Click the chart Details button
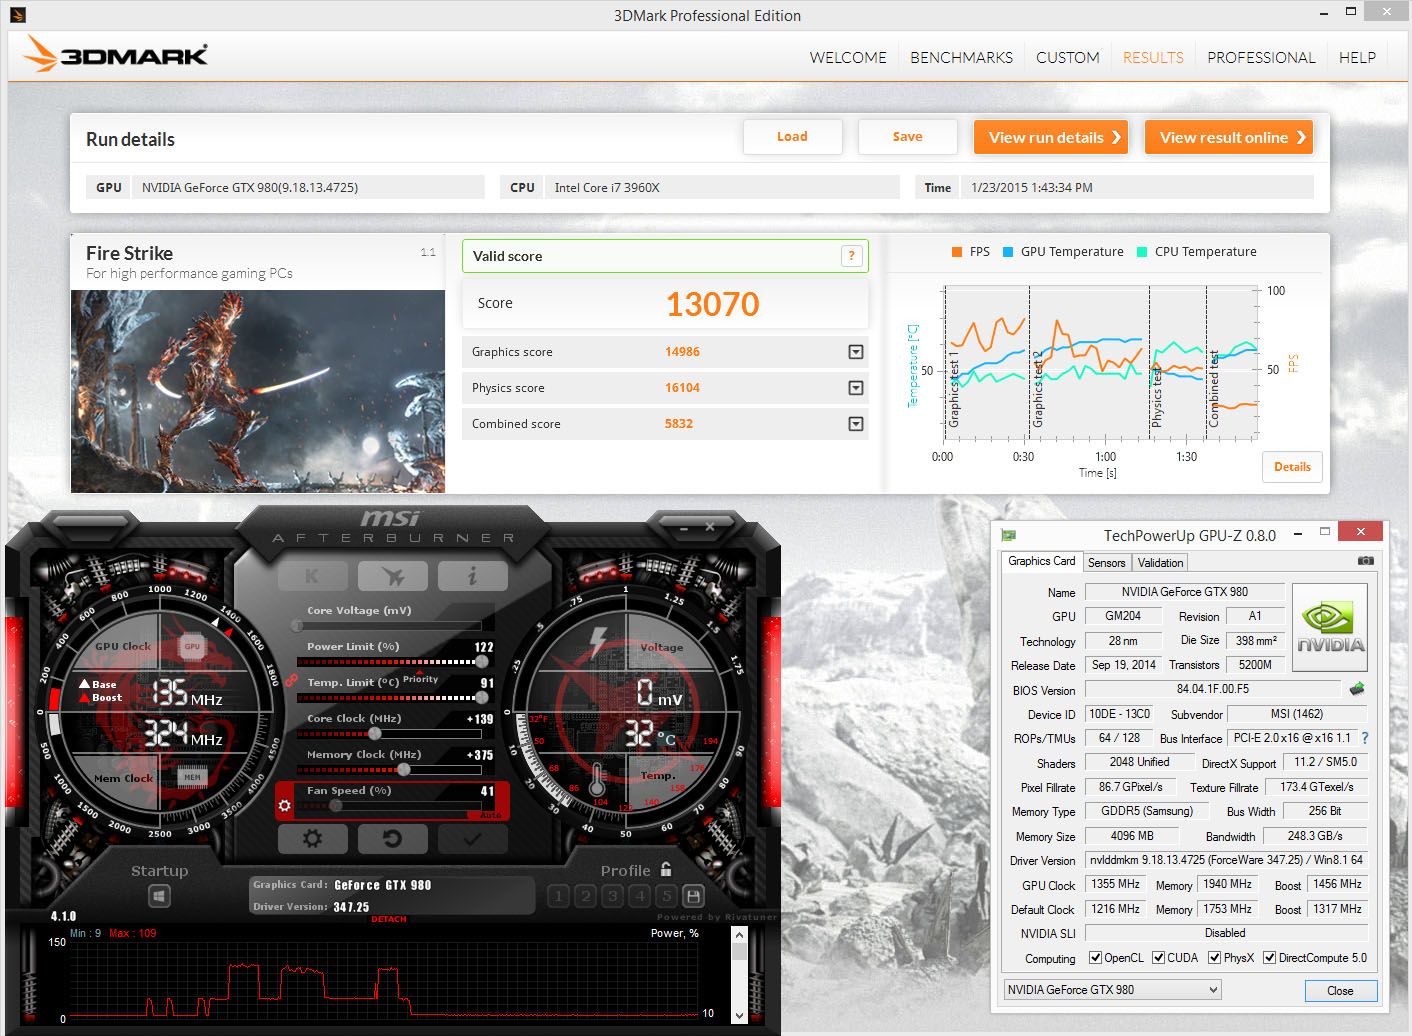1412x1036 pixels. click(1292, 467)
